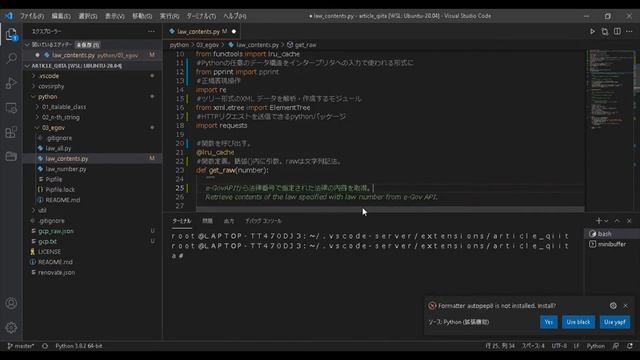Viewport: 640px width, 360px height.
Task: Click the feedback icon in status bar
Action: pos(616,346)
